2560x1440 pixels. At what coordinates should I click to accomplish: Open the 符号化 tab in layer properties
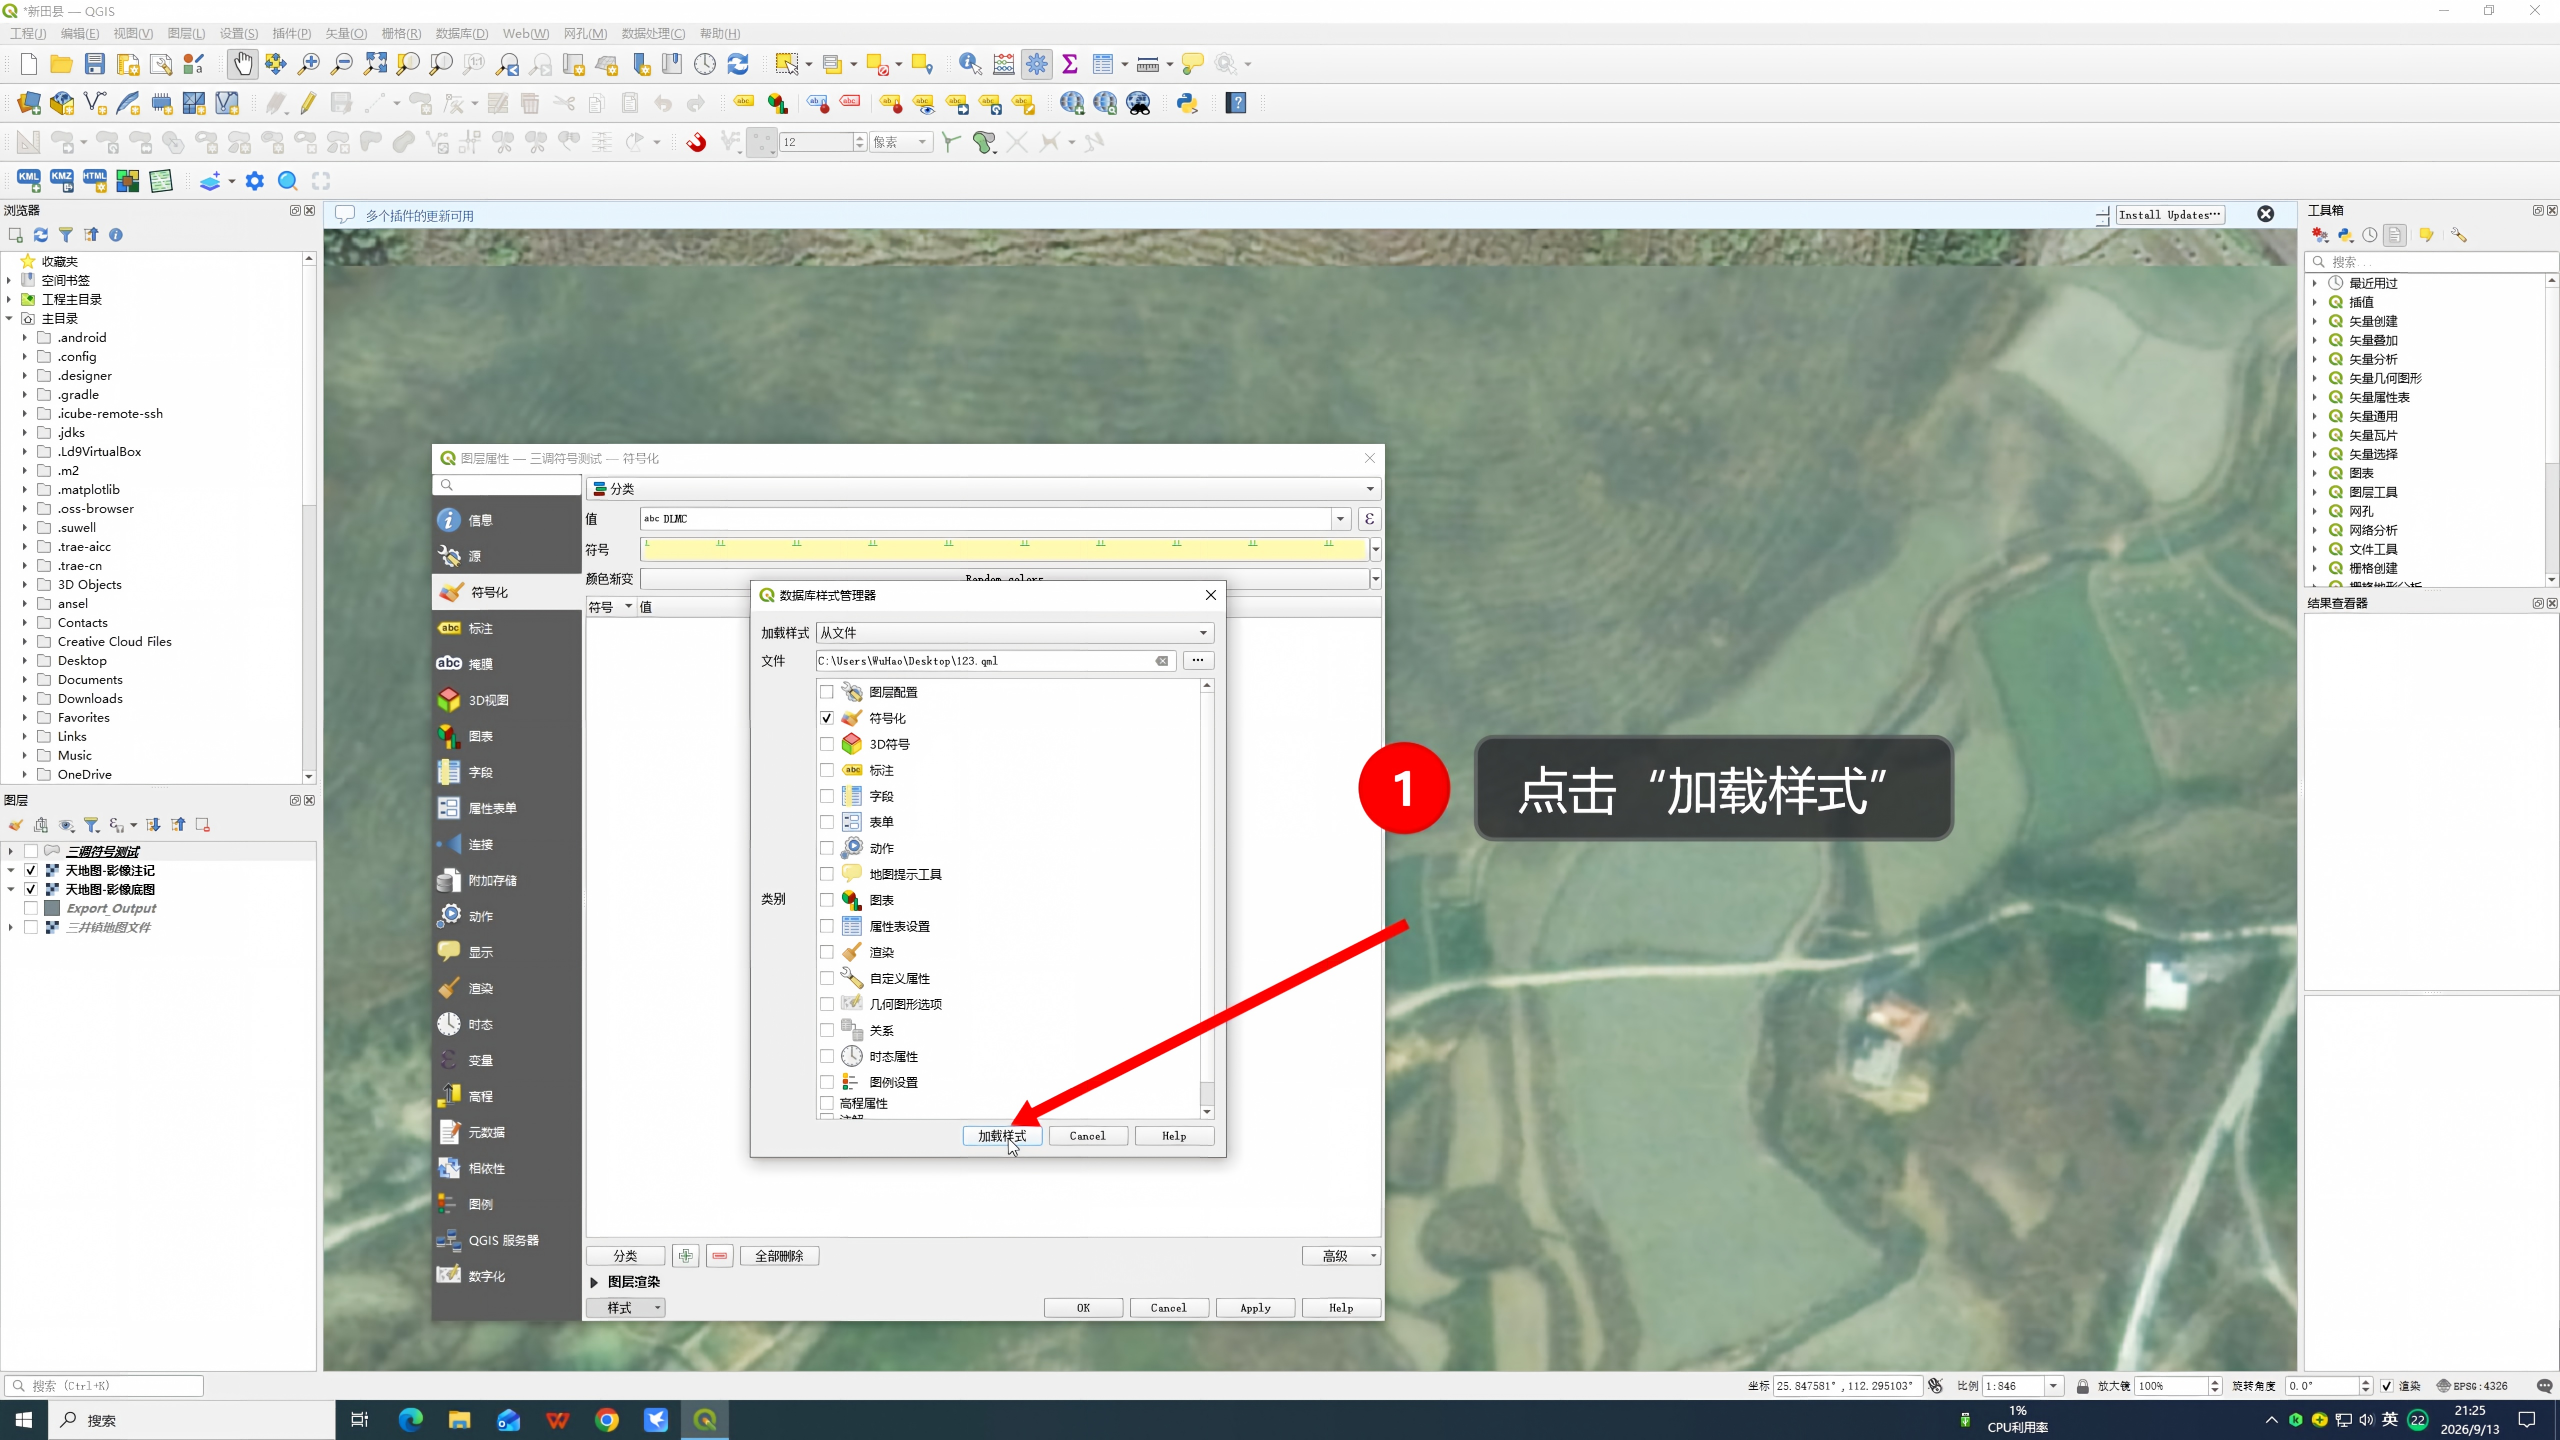click(x=507, y=592)
